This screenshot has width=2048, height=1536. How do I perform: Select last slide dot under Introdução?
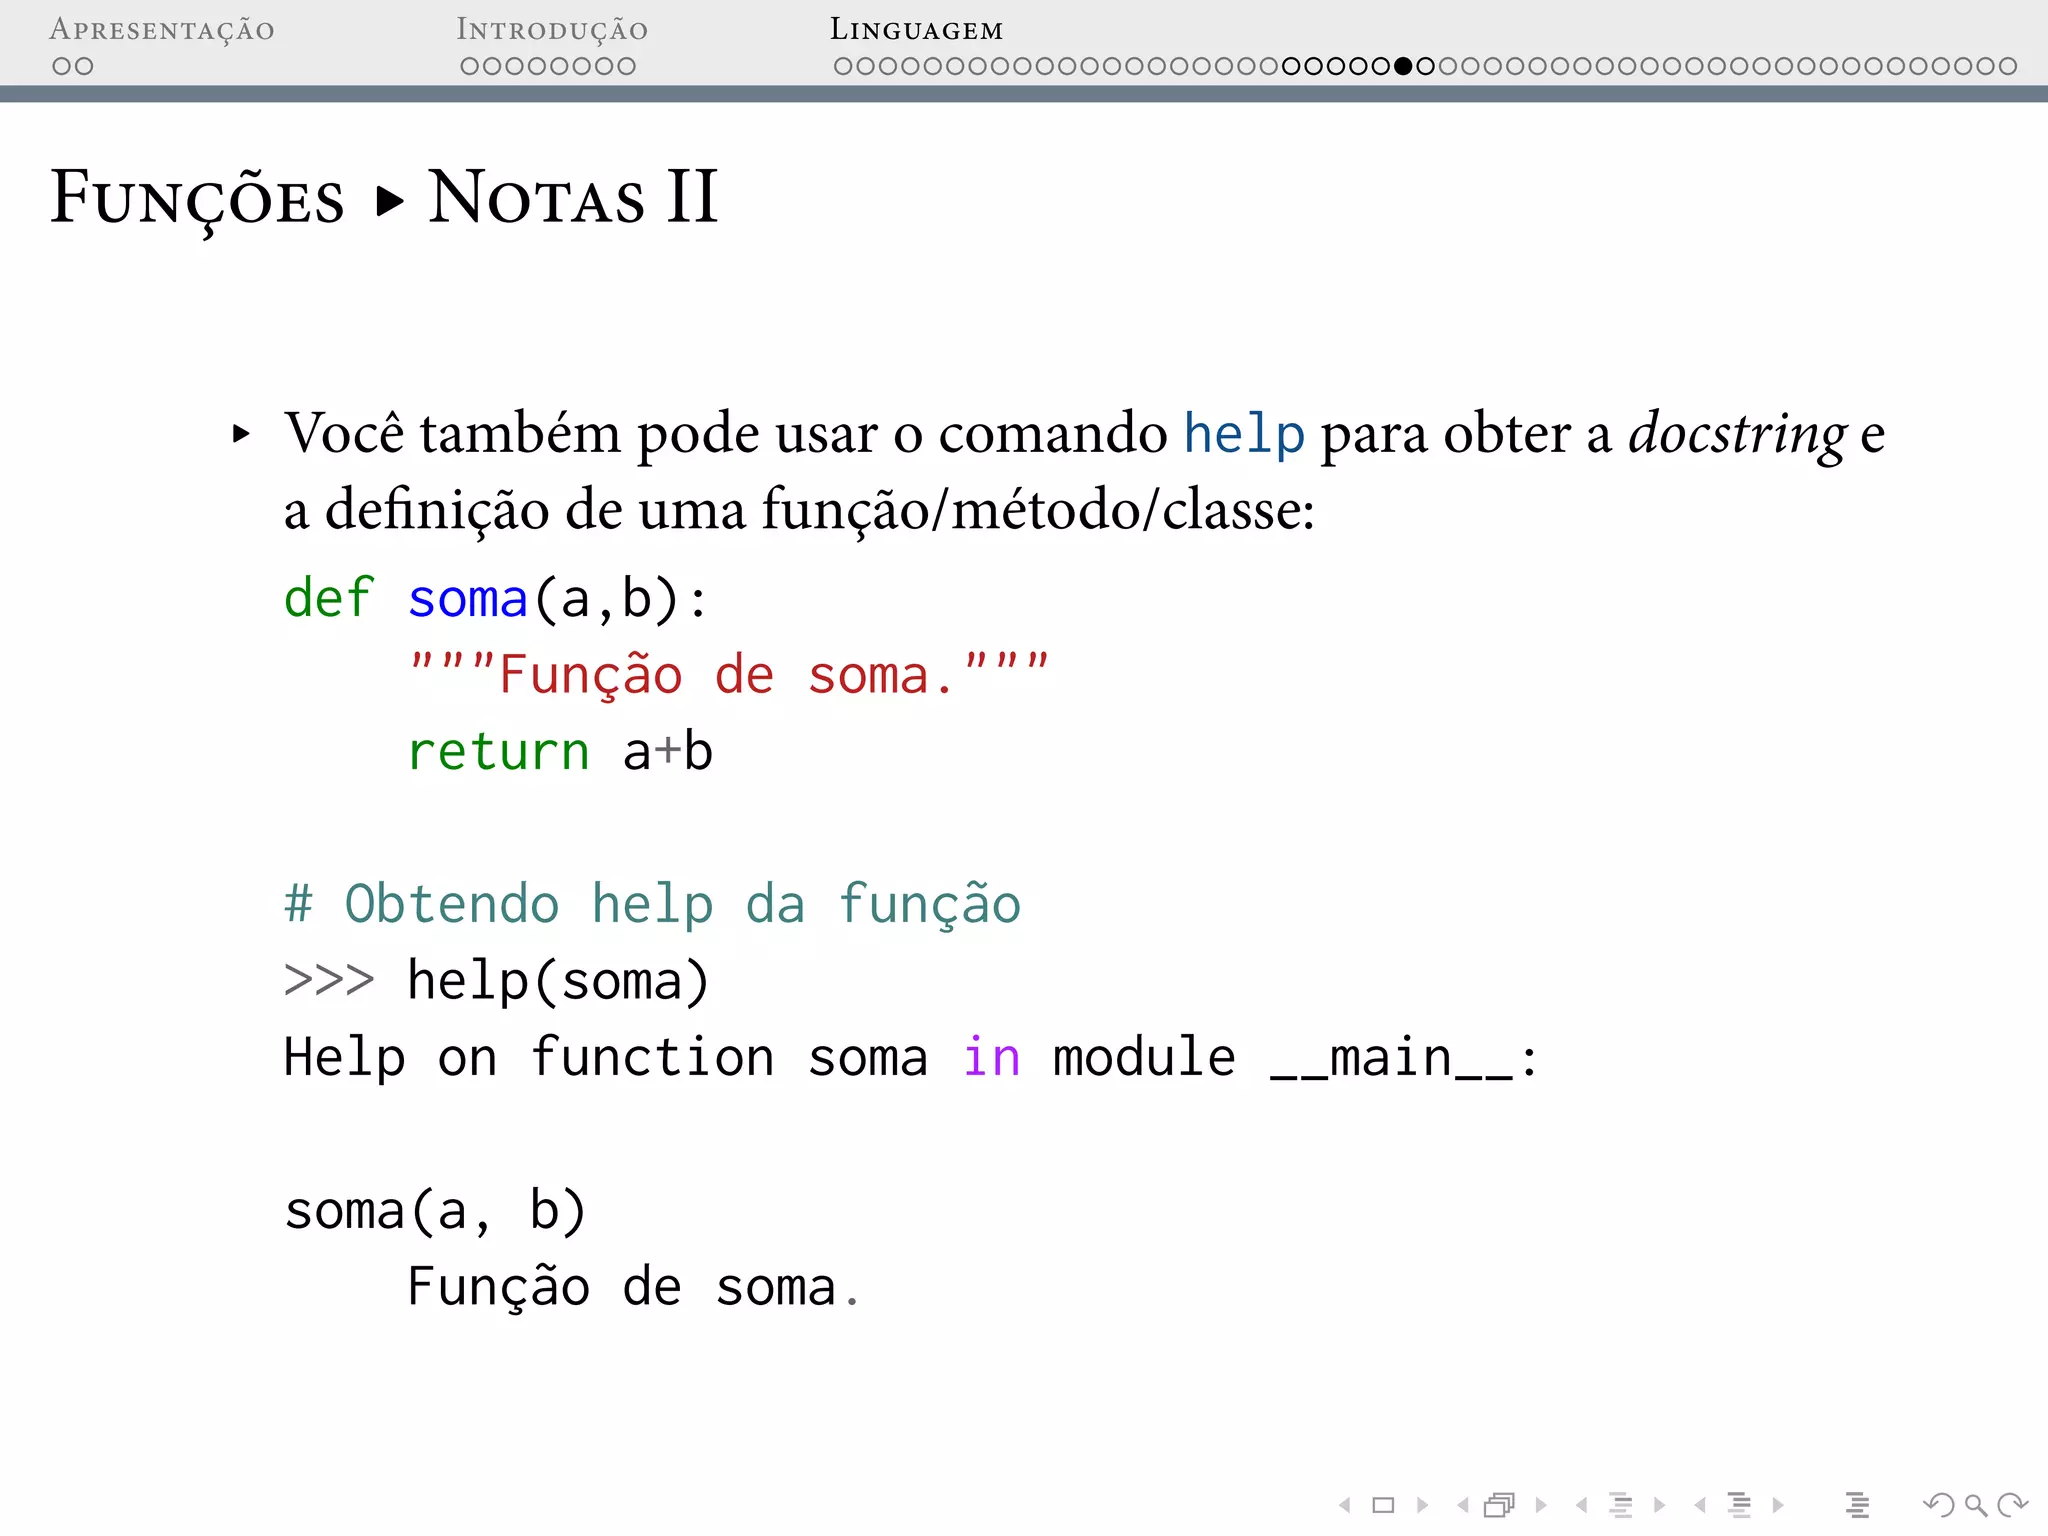626,66
